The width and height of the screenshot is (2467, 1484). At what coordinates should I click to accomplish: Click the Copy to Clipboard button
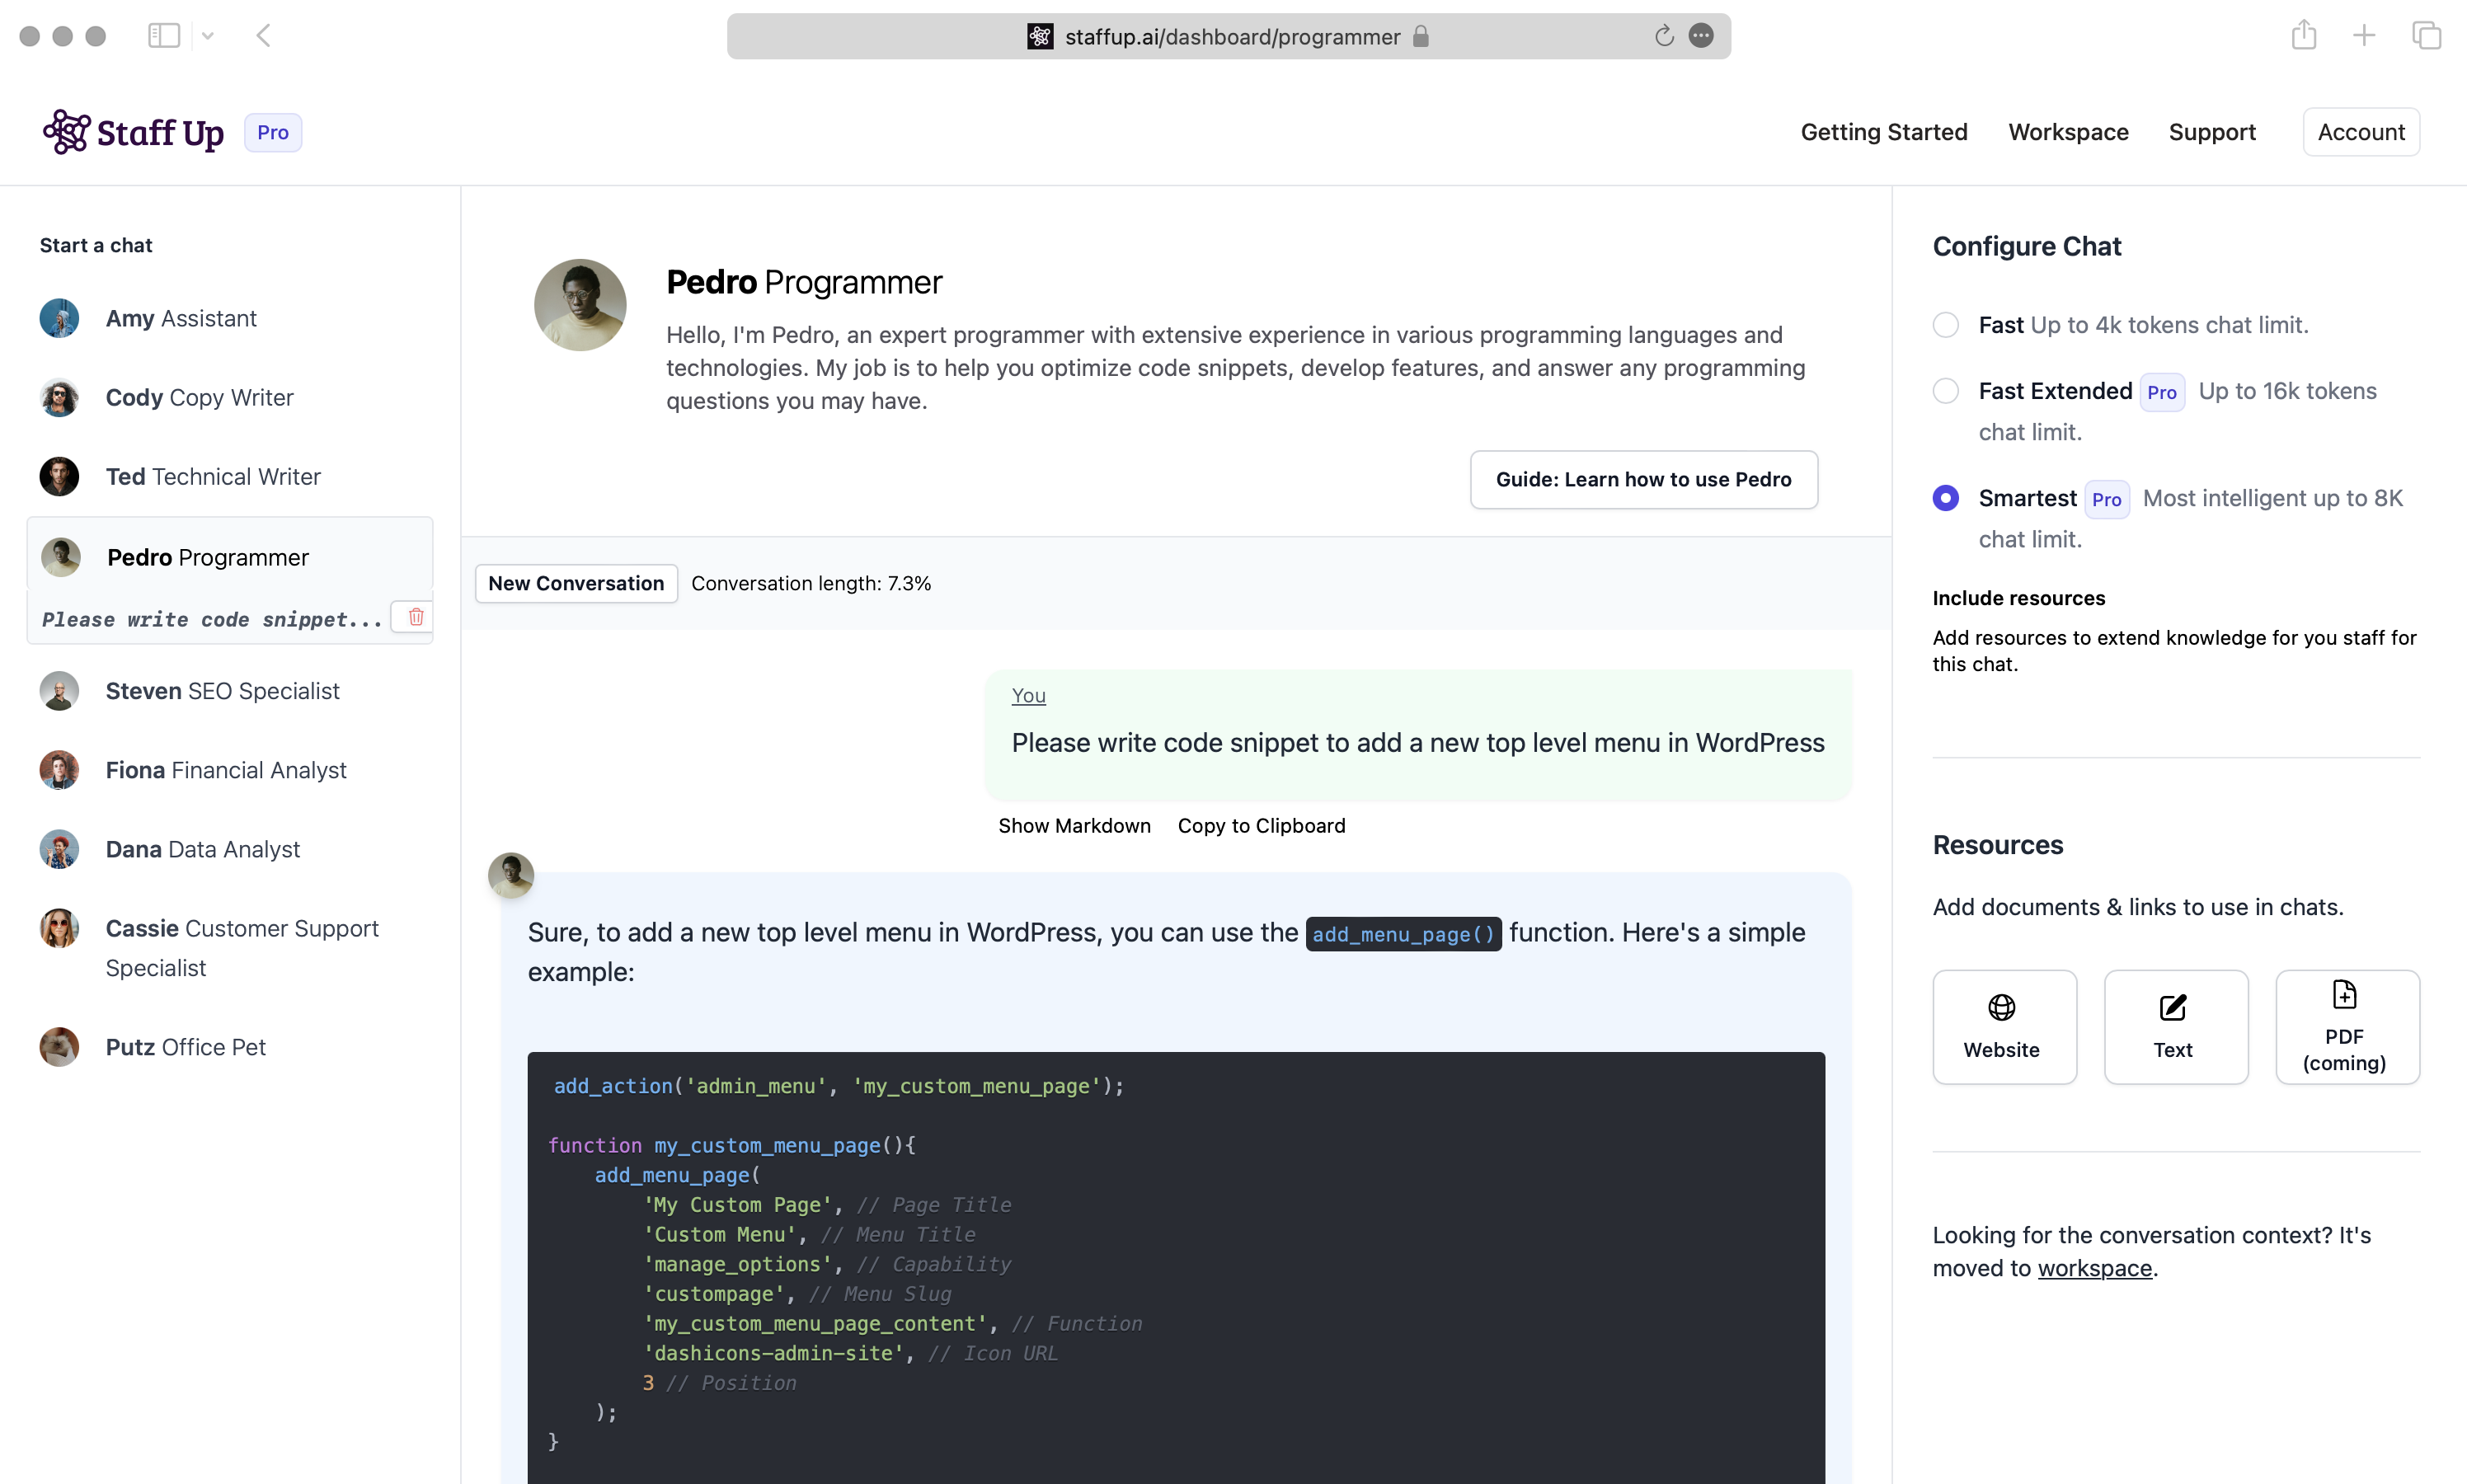[1260, 823]
